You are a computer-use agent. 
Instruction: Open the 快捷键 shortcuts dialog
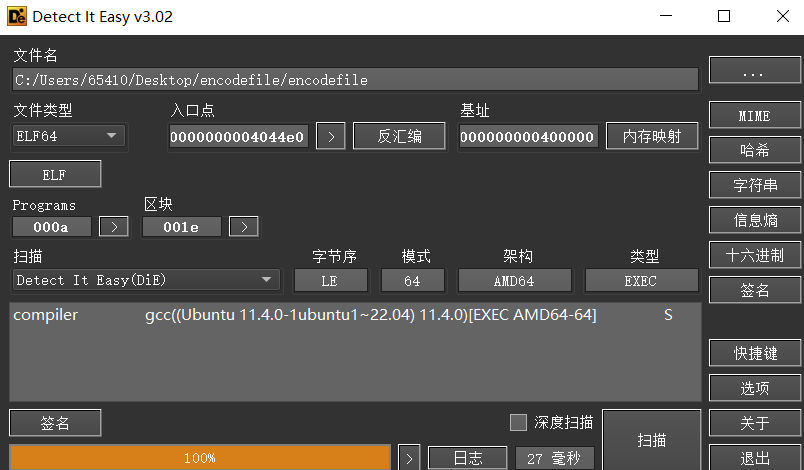[754, 353]
